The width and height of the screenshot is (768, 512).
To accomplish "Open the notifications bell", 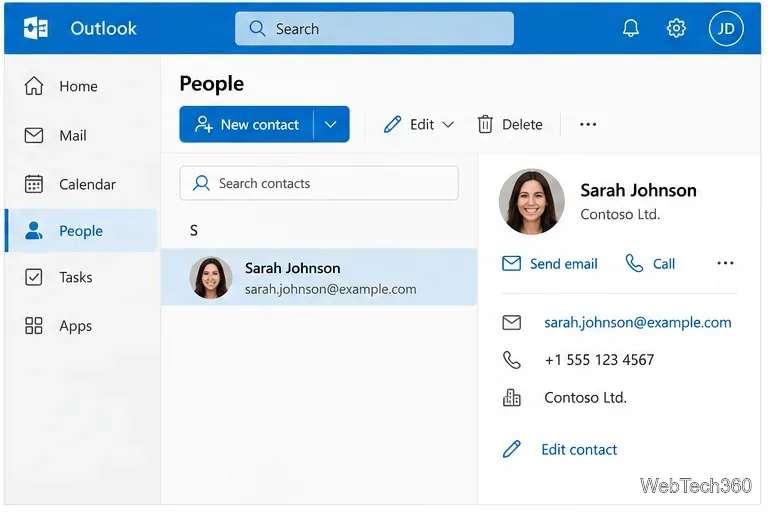I will click(631, 28).
